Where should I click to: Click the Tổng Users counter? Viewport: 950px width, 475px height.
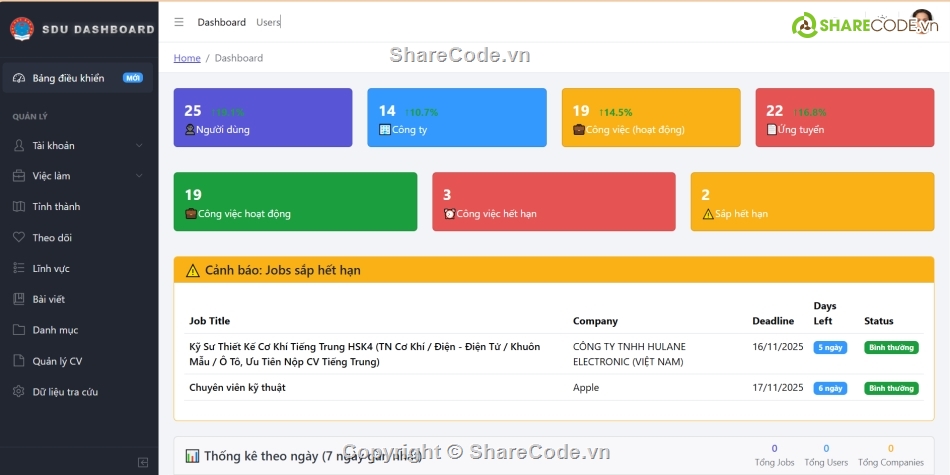coord(826,456)
